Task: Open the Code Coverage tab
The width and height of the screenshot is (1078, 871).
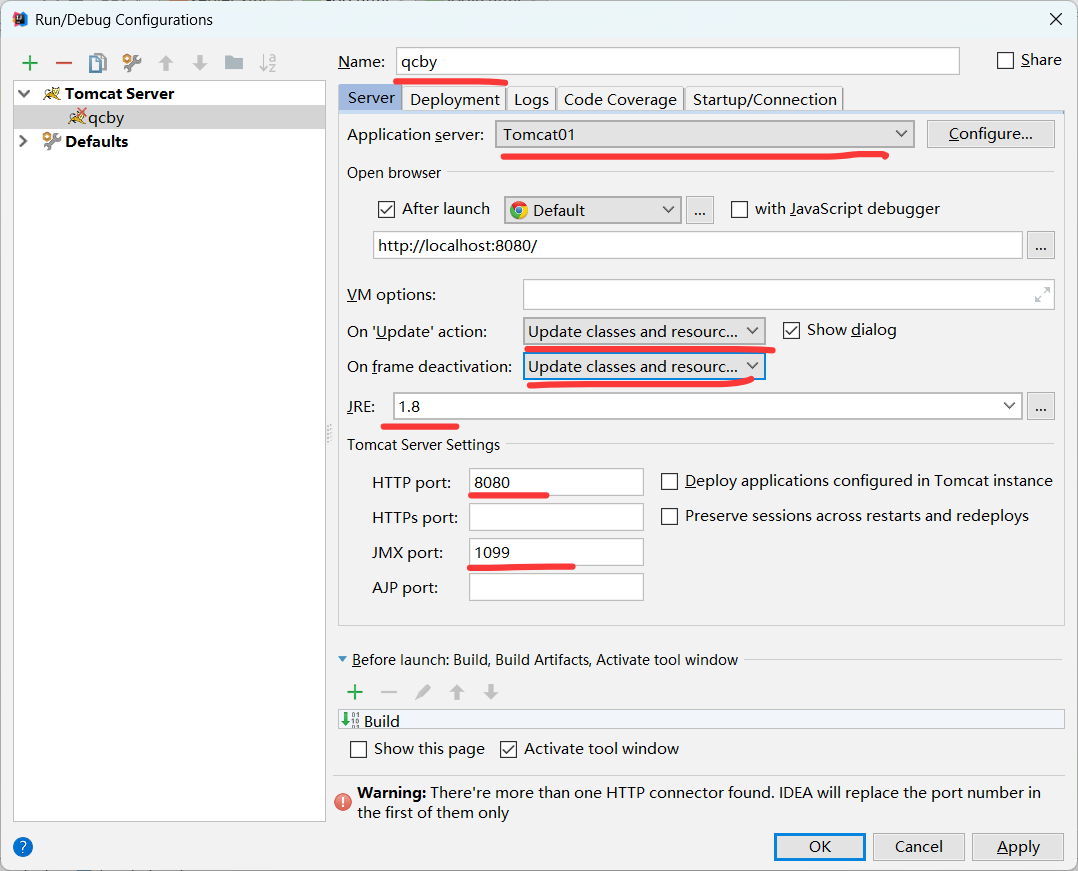Action: coord(620,100)
